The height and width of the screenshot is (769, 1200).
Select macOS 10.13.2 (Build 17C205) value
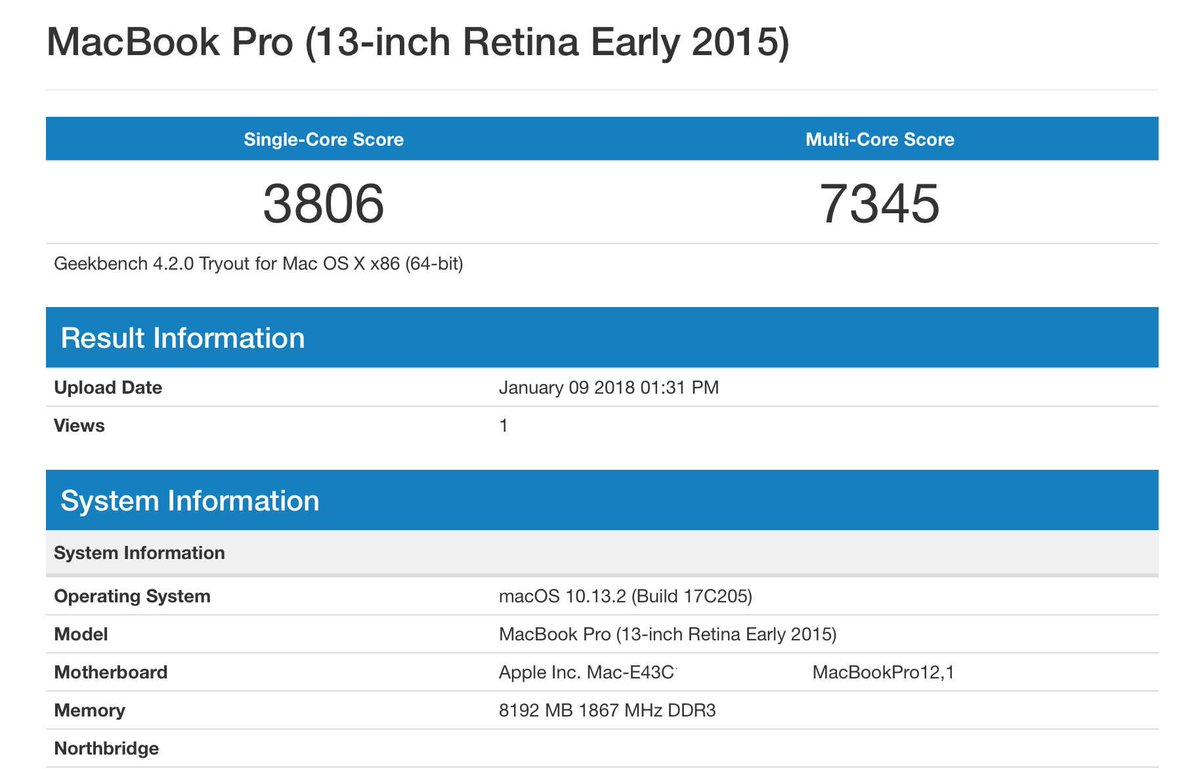tap(625, 596)
